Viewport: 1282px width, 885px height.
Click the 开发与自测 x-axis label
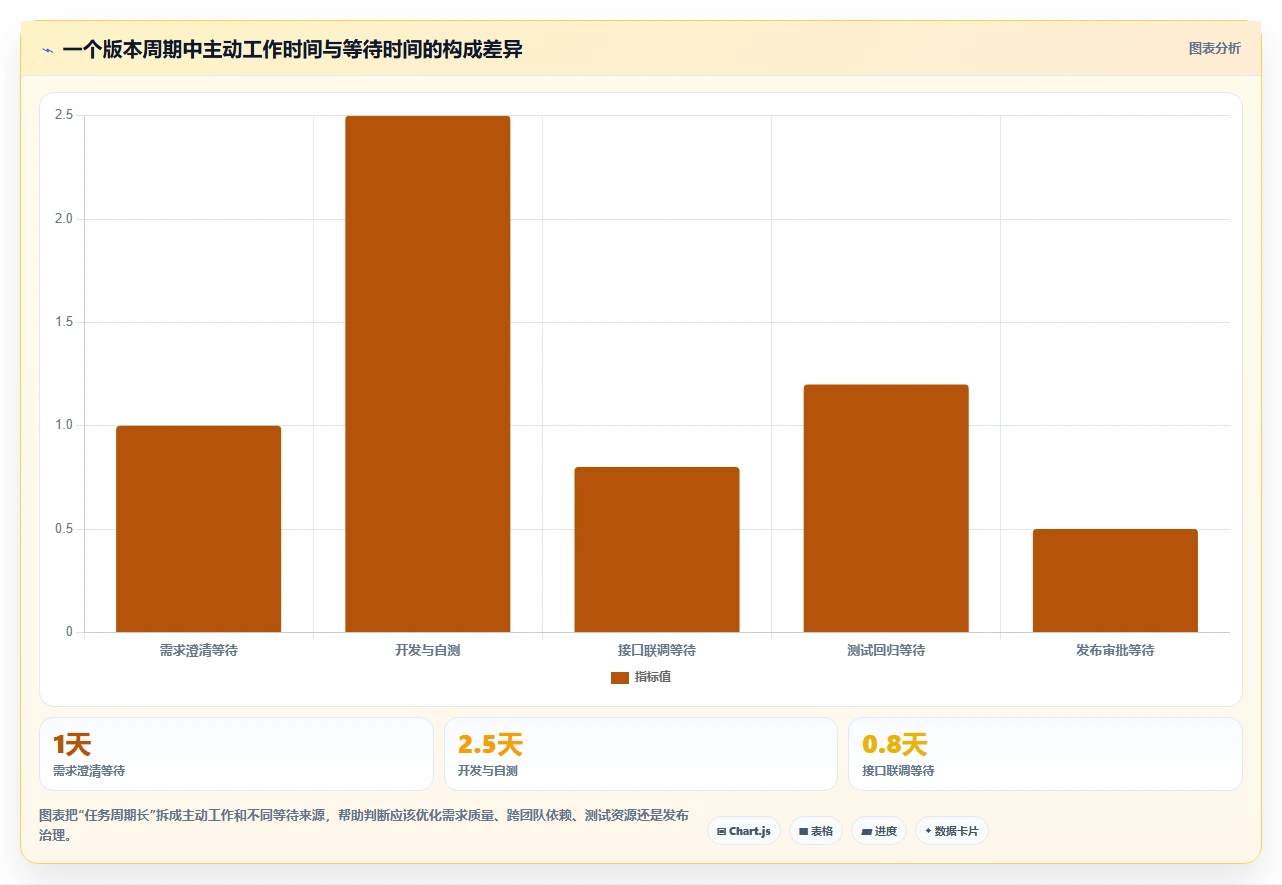pyautogui.click(x=428, y=650)
